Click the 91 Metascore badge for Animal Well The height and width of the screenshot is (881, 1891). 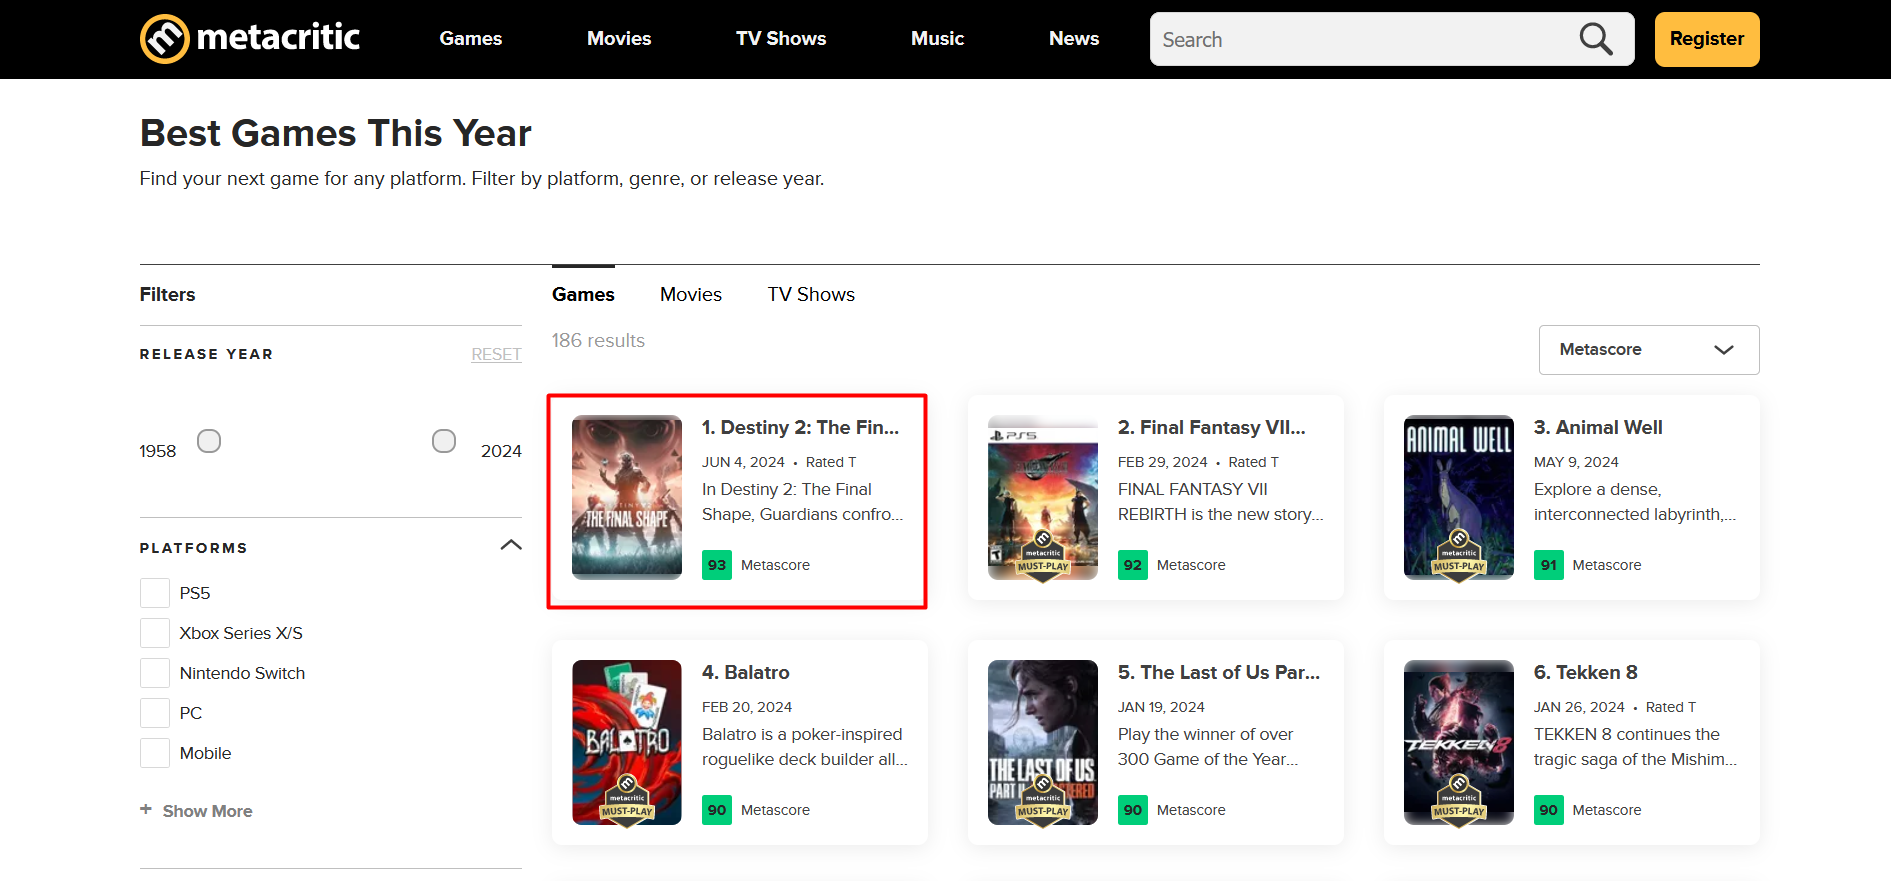pyautogui.click(x=1549, y=565)
